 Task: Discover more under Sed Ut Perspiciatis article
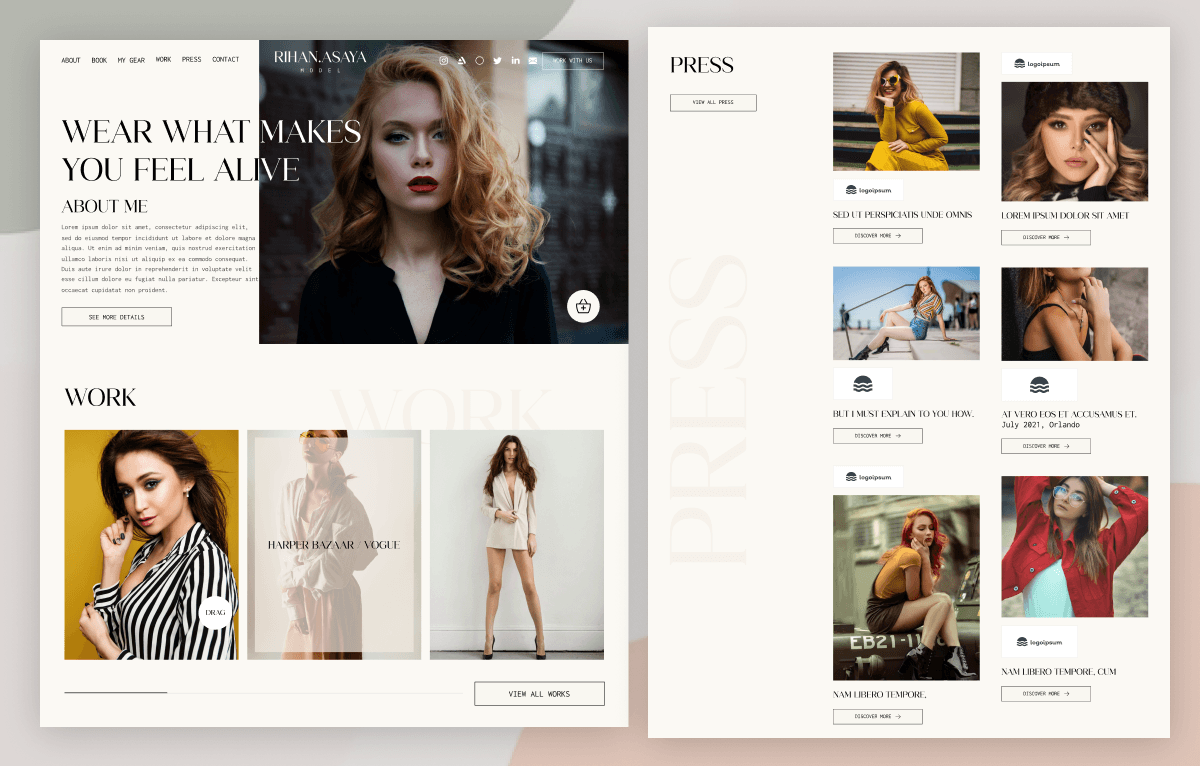click(x=877, y=236)
